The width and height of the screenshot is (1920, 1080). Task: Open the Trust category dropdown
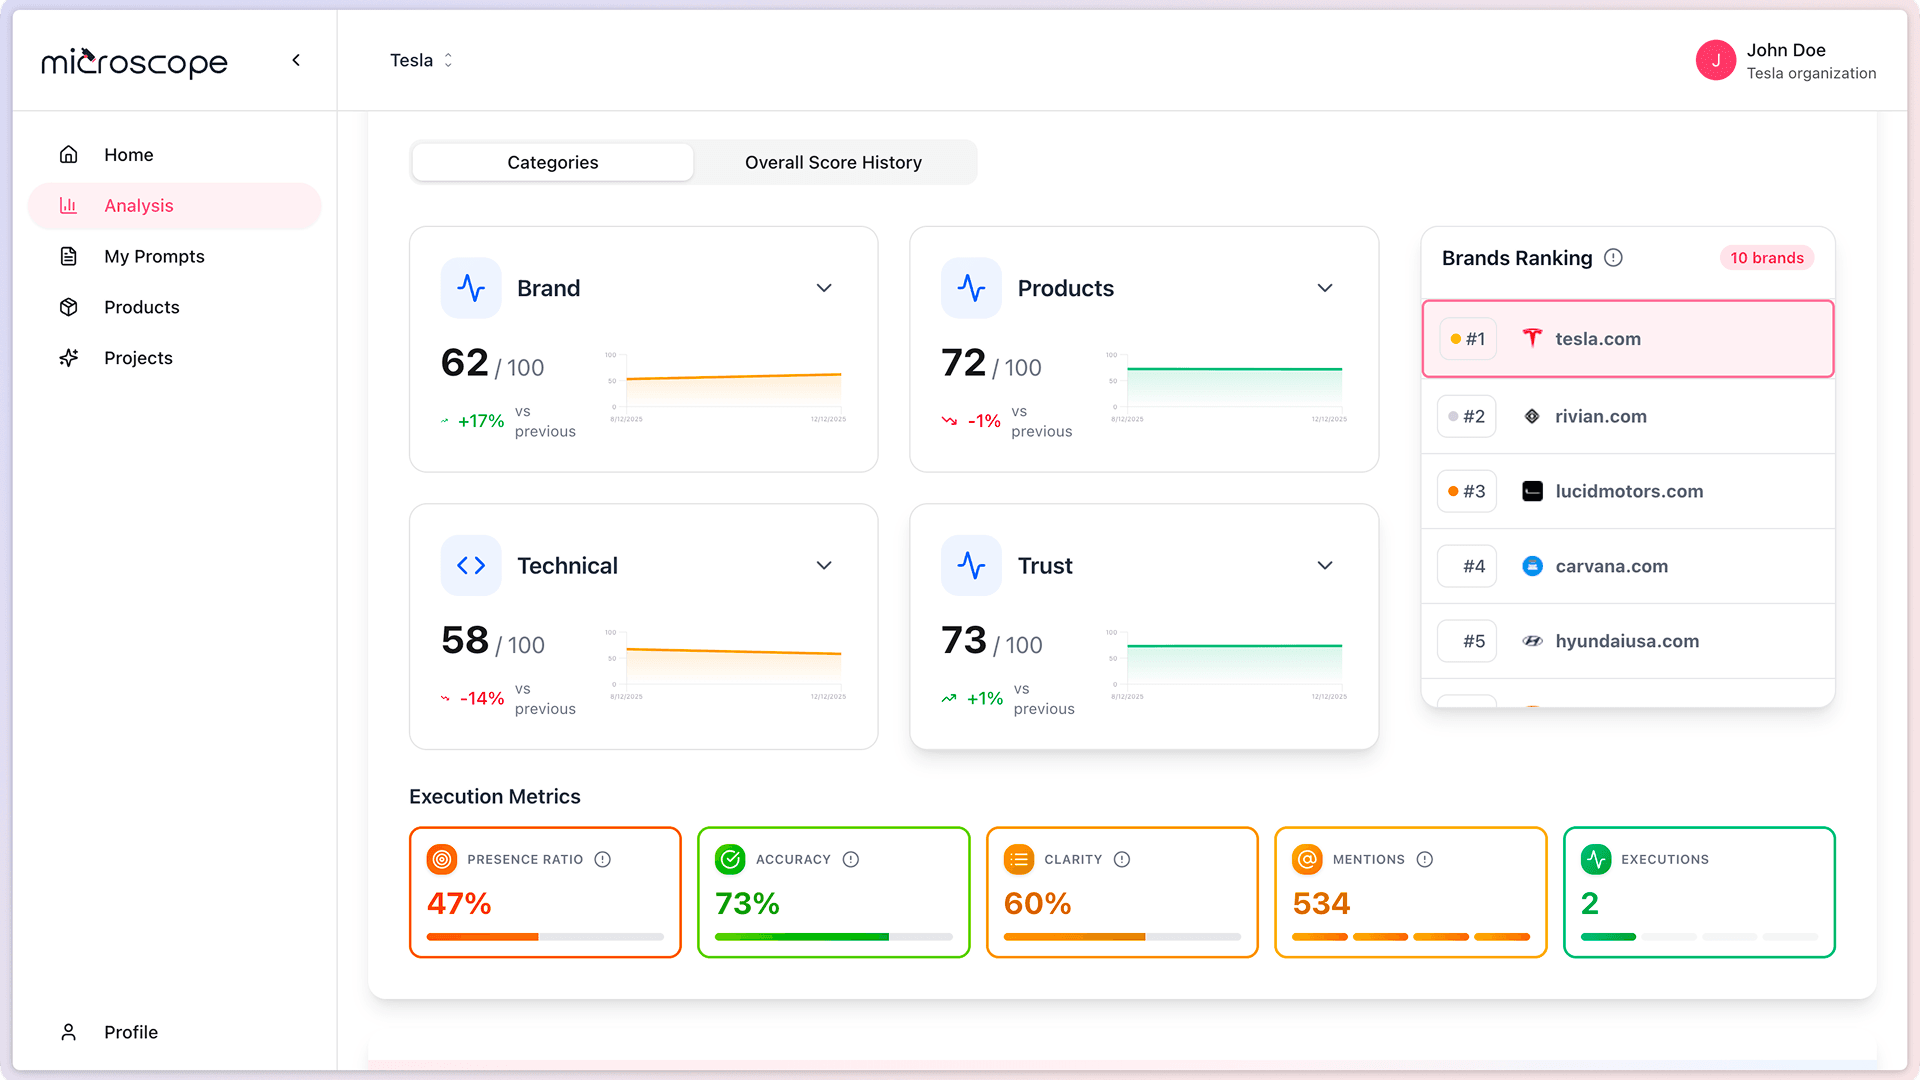point(1325,565)
